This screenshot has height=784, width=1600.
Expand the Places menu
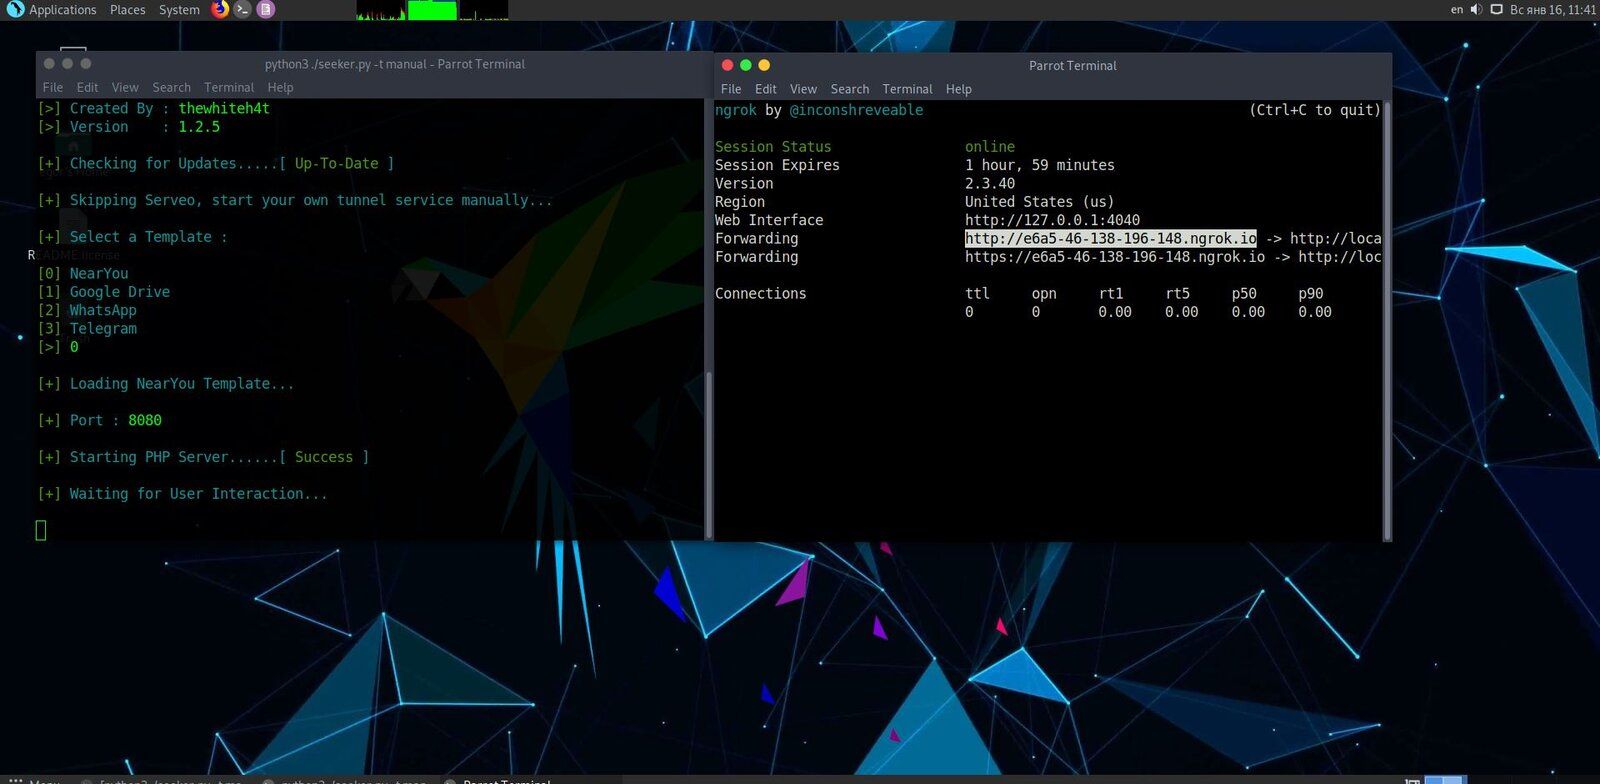[127, 10]
